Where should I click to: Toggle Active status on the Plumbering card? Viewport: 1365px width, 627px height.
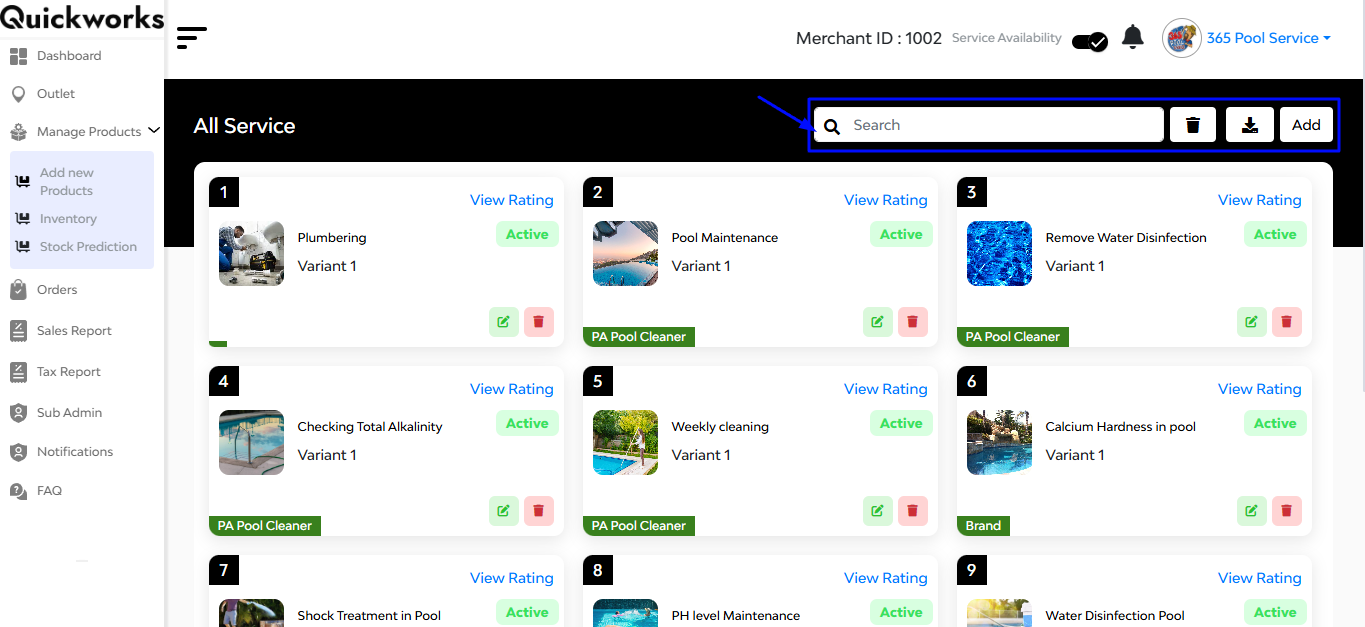tap(527, 235)
